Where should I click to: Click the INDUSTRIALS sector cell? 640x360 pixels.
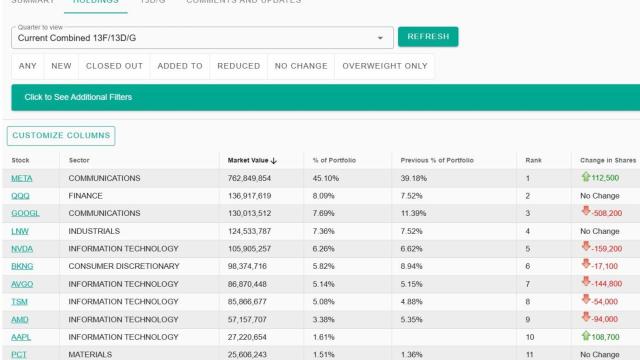94,231
